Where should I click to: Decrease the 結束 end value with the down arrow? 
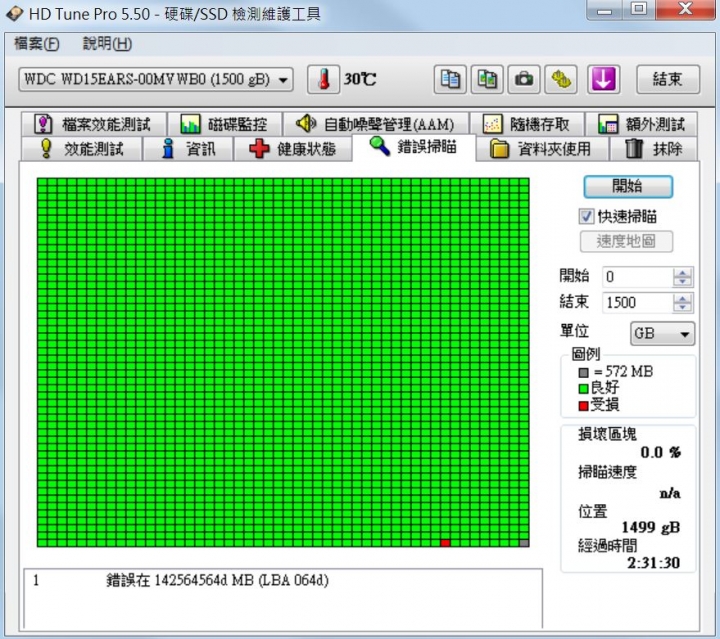click(682, 308)
